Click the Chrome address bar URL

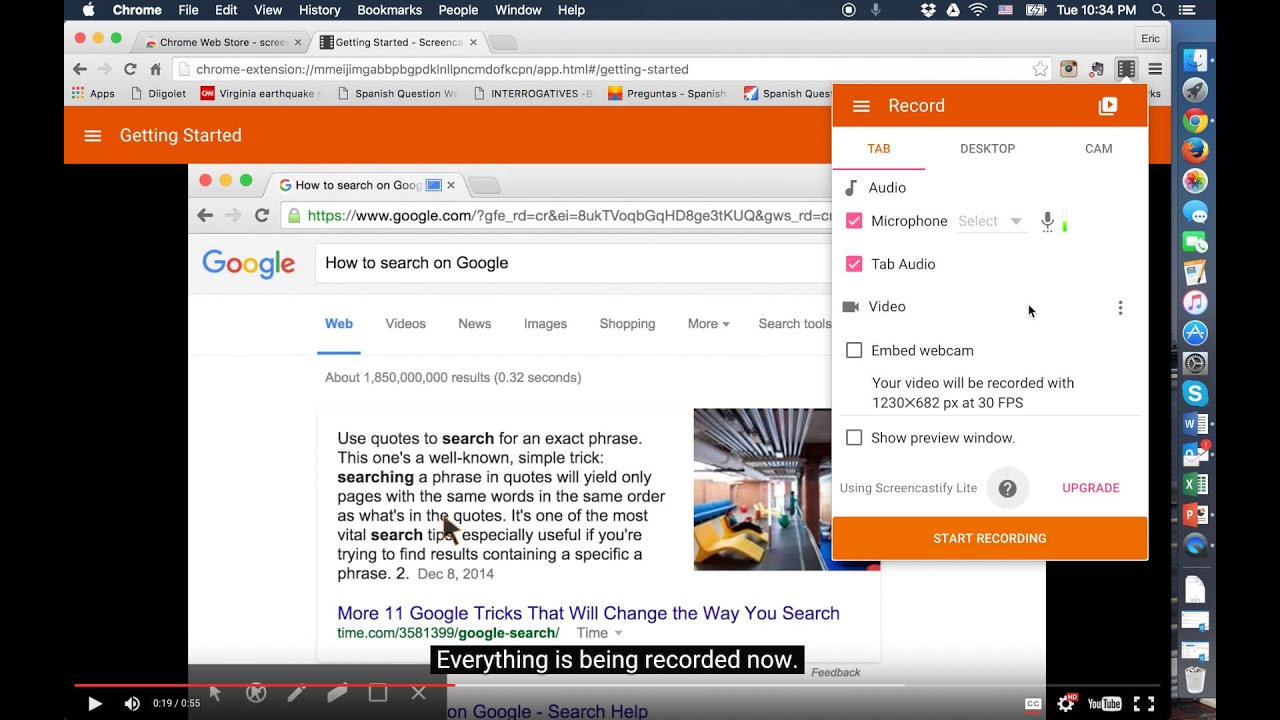(x=442, y=69)
